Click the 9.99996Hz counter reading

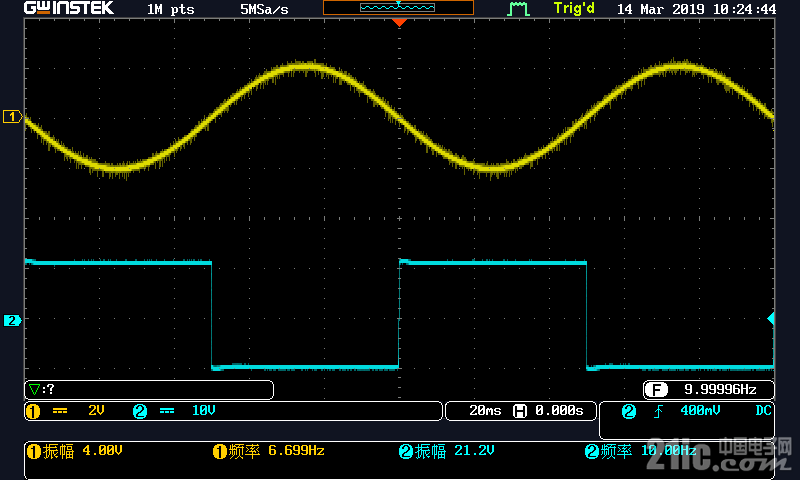click(x=720, y=390)
